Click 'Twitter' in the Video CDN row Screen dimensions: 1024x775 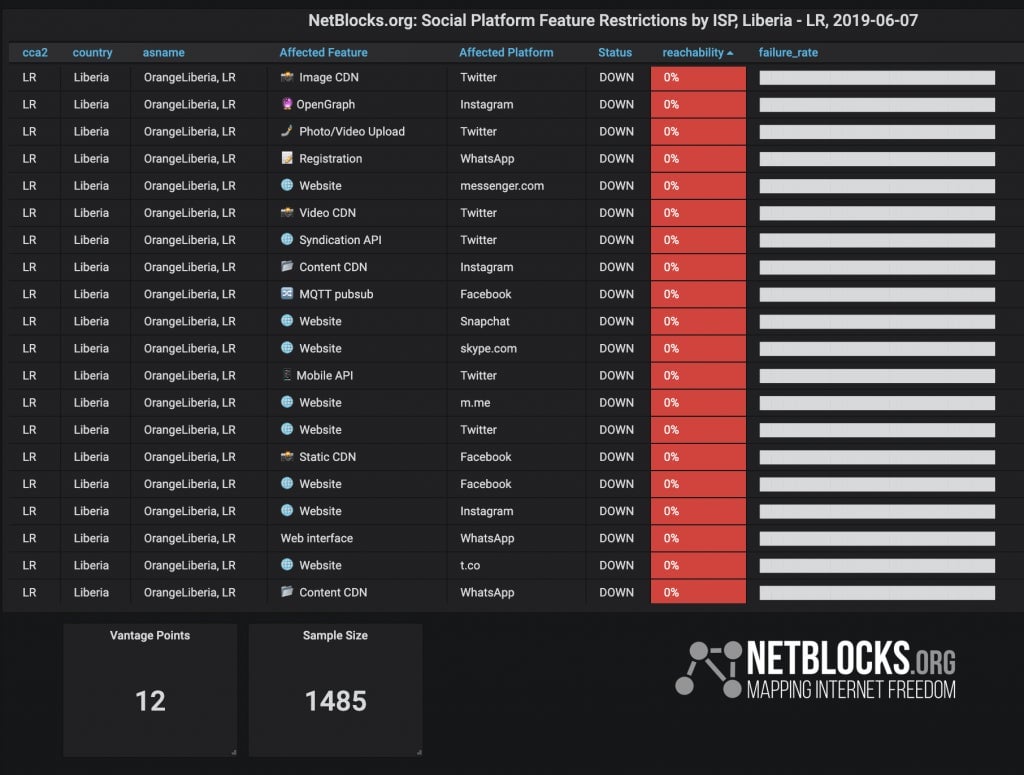478,213
